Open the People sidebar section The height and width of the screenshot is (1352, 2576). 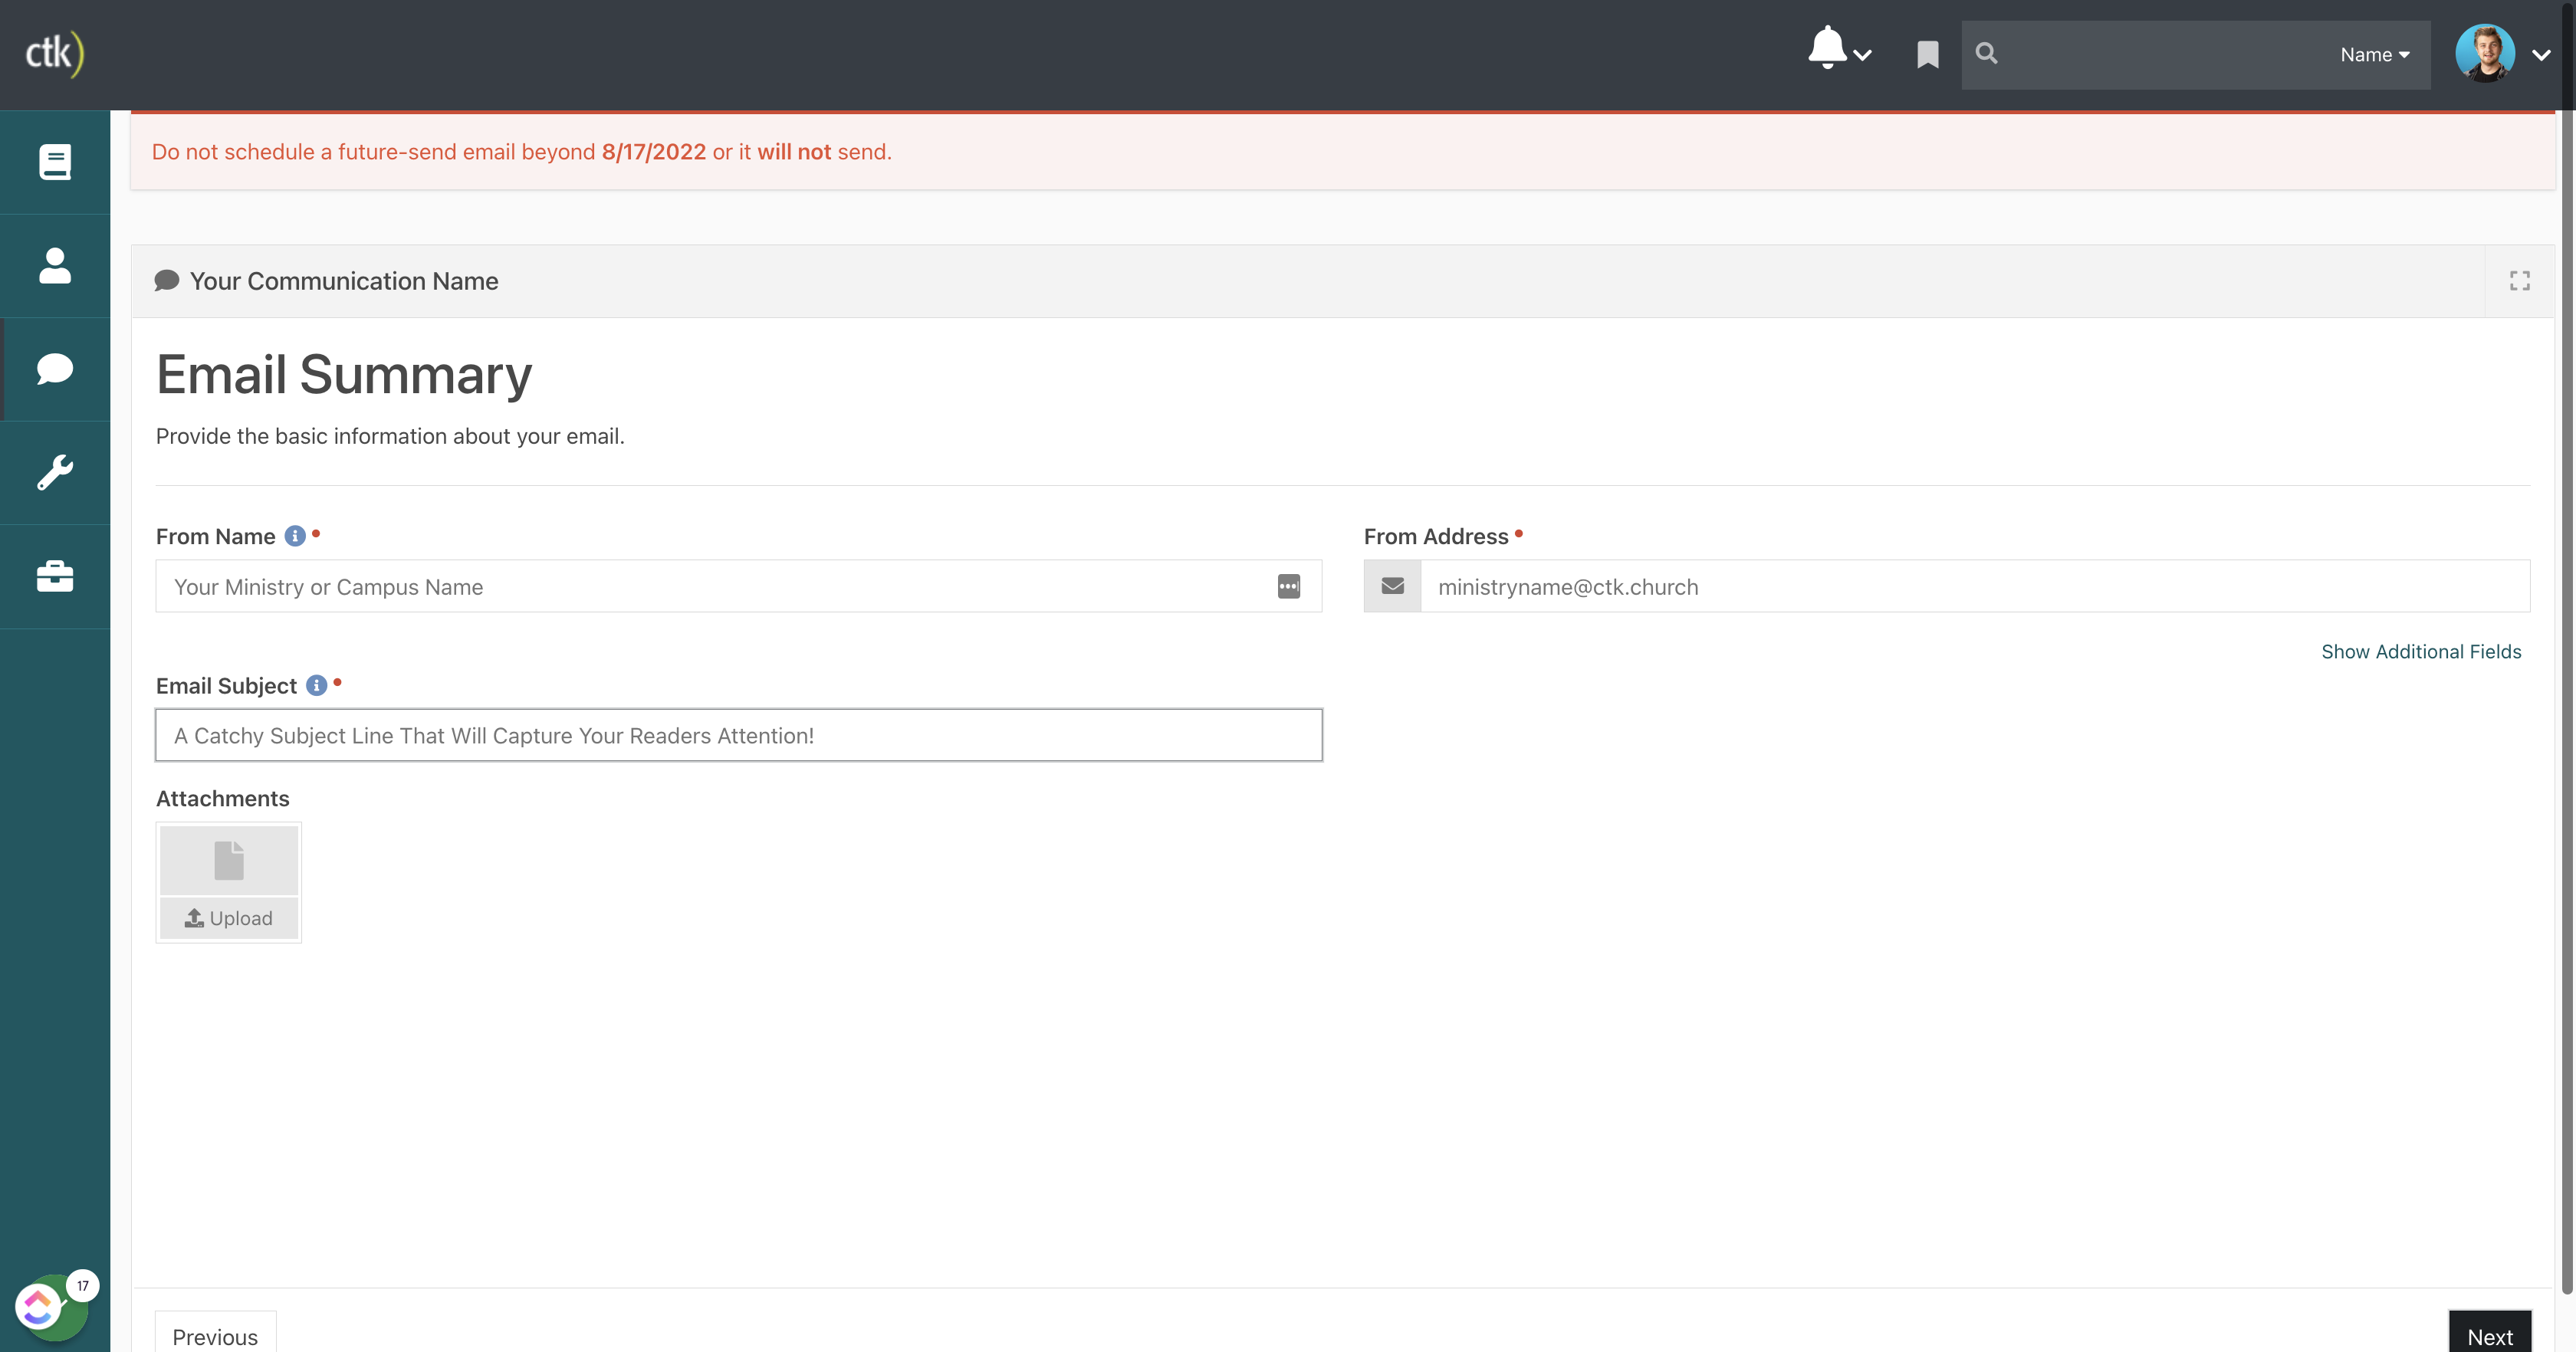coord(55,266)
